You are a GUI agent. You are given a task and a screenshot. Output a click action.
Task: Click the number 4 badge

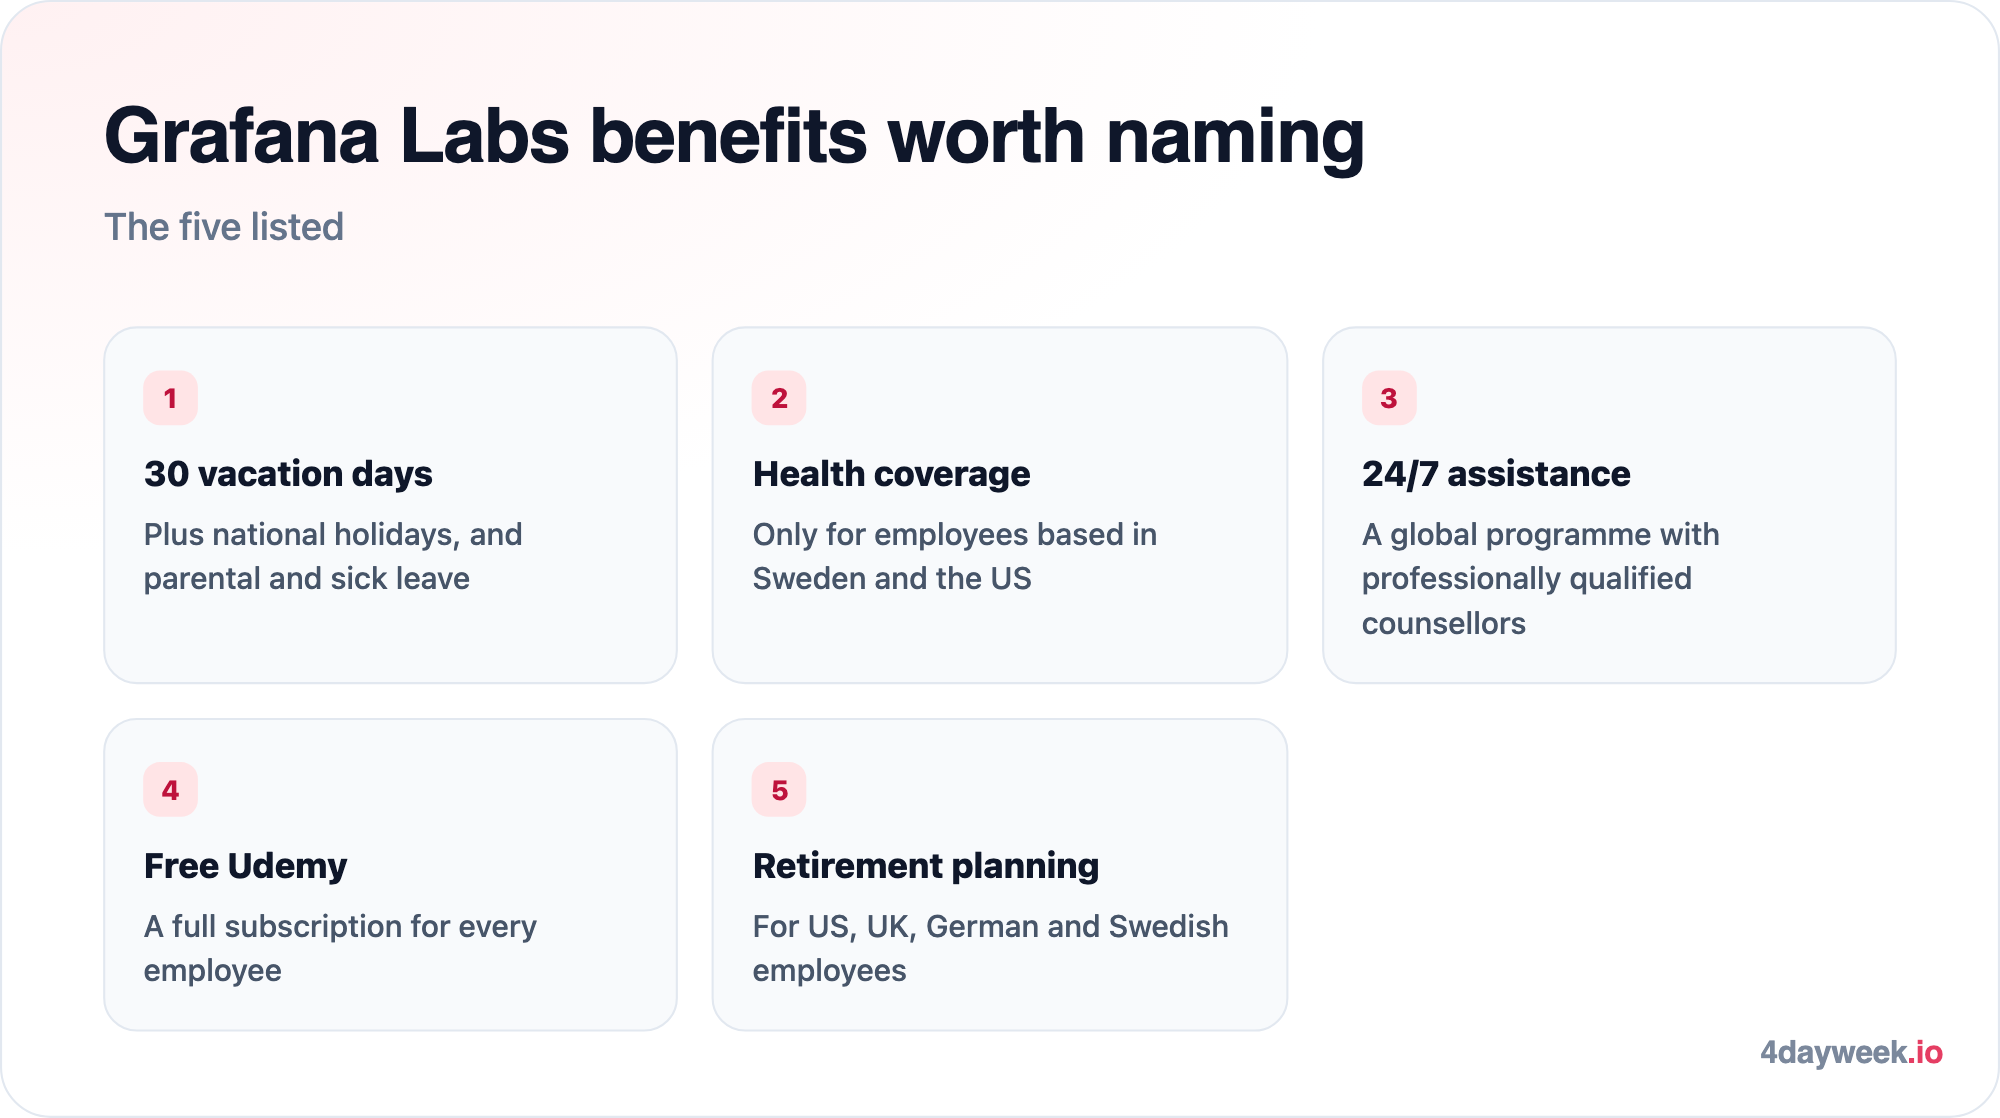[170, 790]
